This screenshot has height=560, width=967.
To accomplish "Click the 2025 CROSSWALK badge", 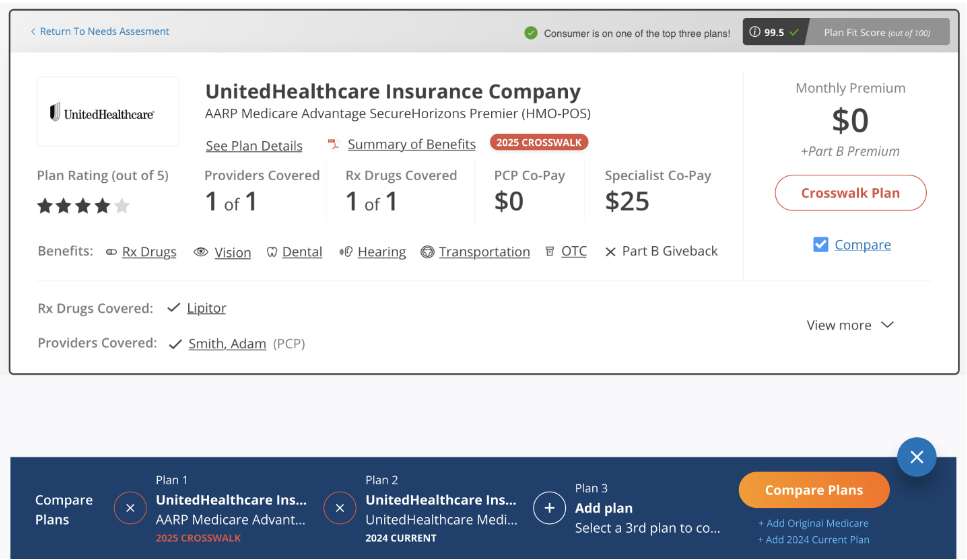I will [x=539, y=142].
